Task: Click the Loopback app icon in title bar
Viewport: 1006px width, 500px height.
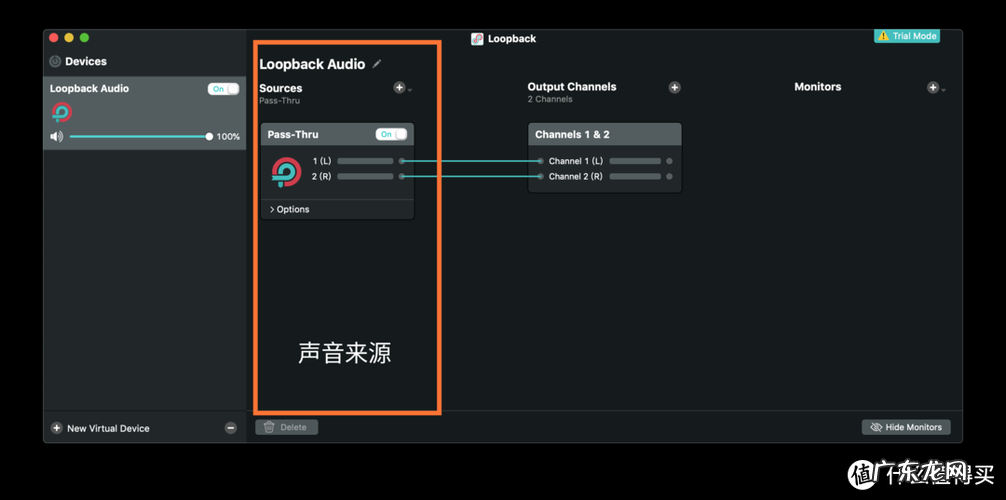Action: click(477, 39)
